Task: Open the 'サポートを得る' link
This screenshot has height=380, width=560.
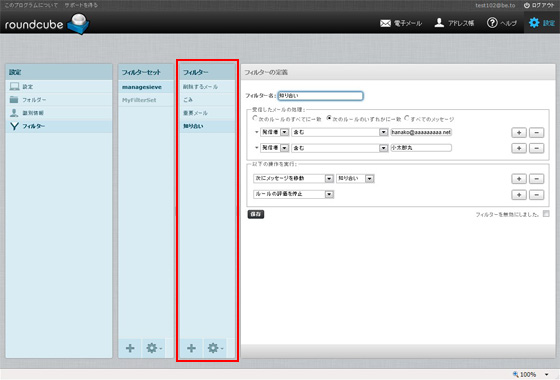Action: pyautogui.click(x=81, y=5)
